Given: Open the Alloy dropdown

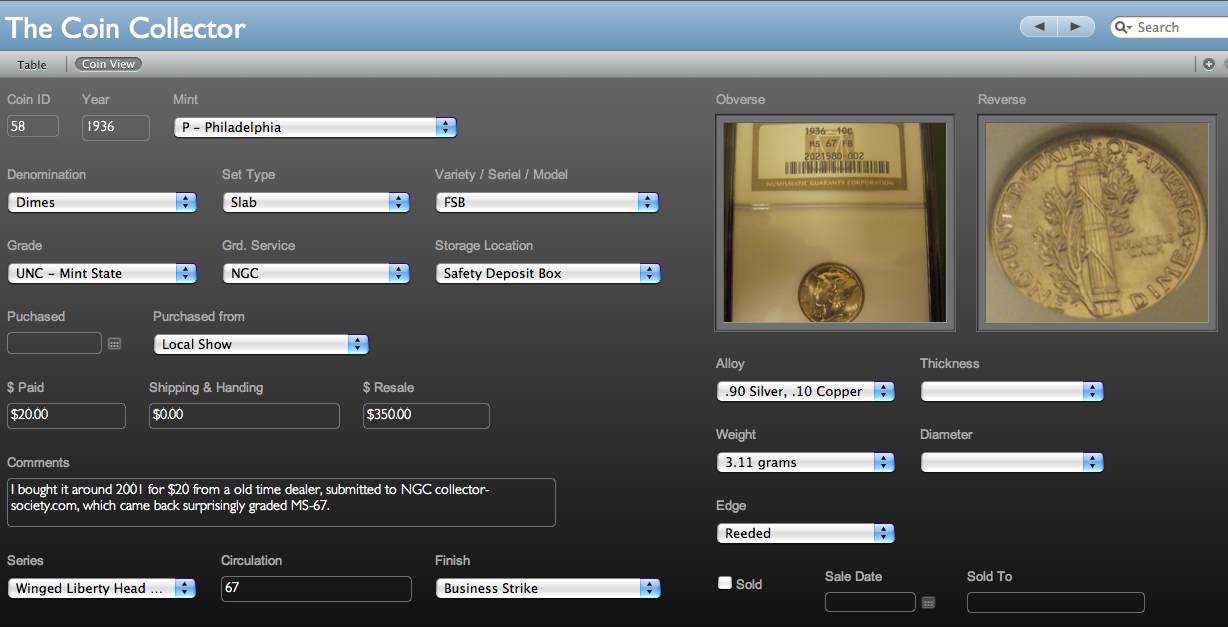Looking at the screenshot, I should [x=805, y=391].
